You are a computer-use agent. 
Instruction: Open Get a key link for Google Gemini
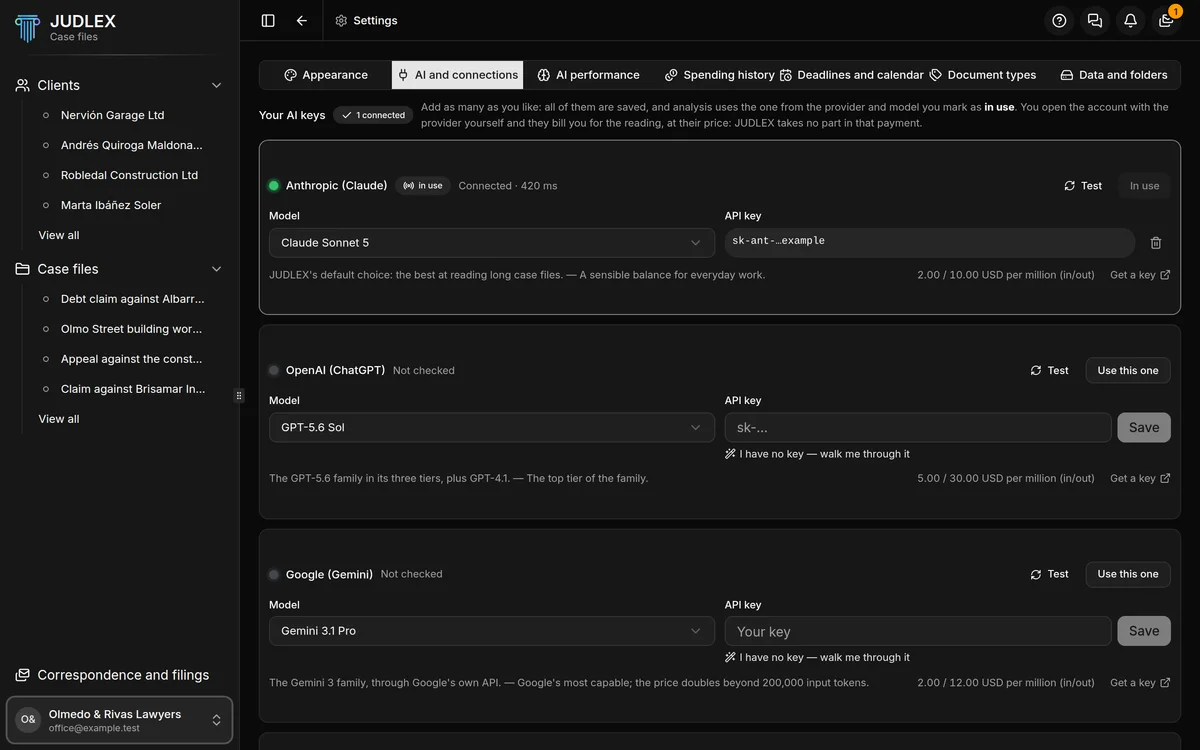1140,683
